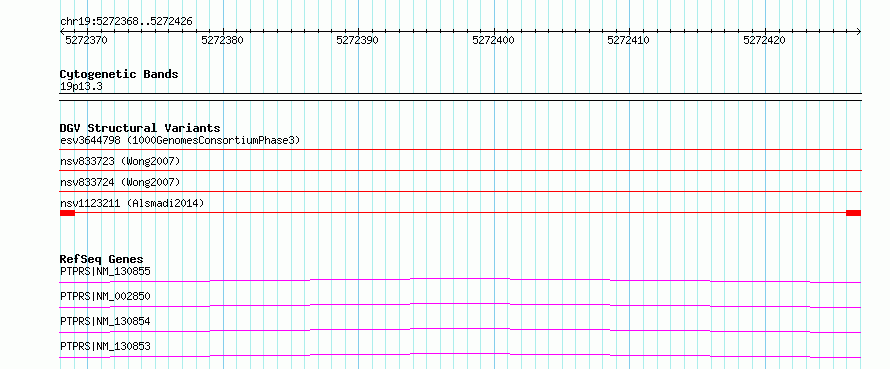Click the PTPRS|NM_130853 transcript label
The width and height of the screenshot is (890, 369).
coord(105,346)
